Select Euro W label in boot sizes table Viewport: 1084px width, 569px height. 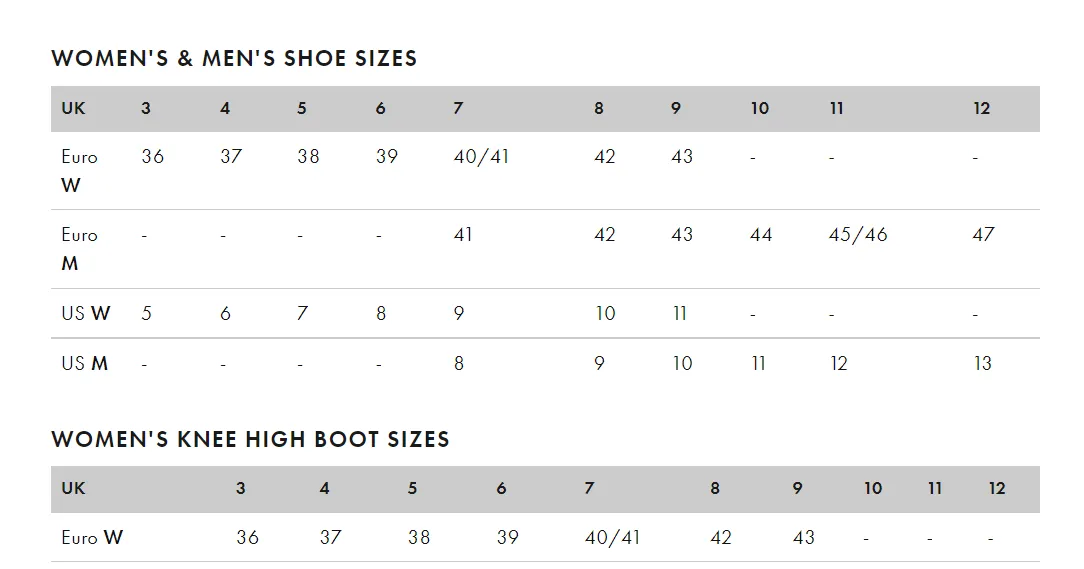point(92,537)
